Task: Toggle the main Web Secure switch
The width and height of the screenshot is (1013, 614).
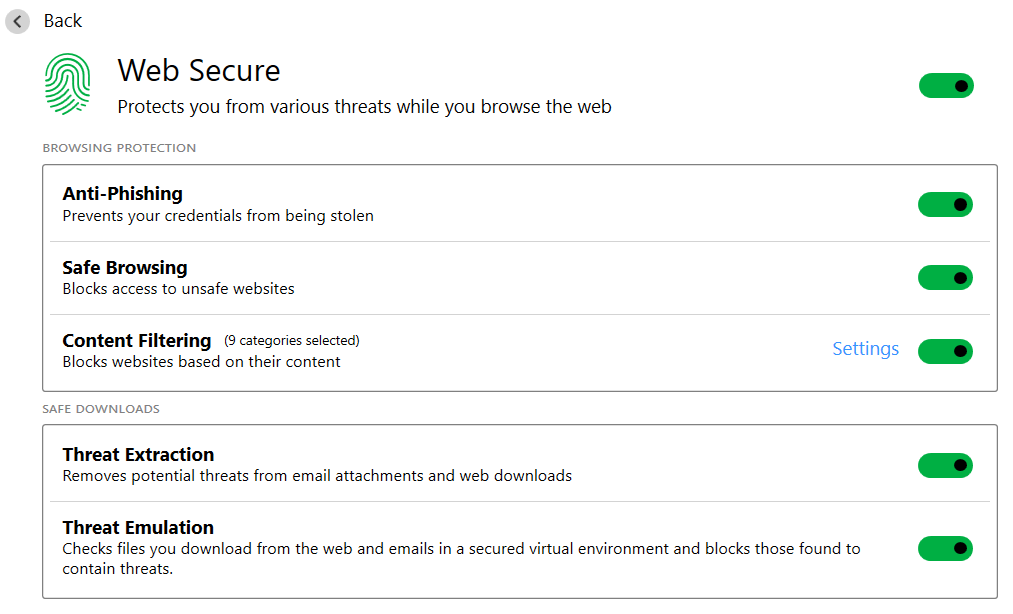Action: pyautogui.click(x=946, y=86)
